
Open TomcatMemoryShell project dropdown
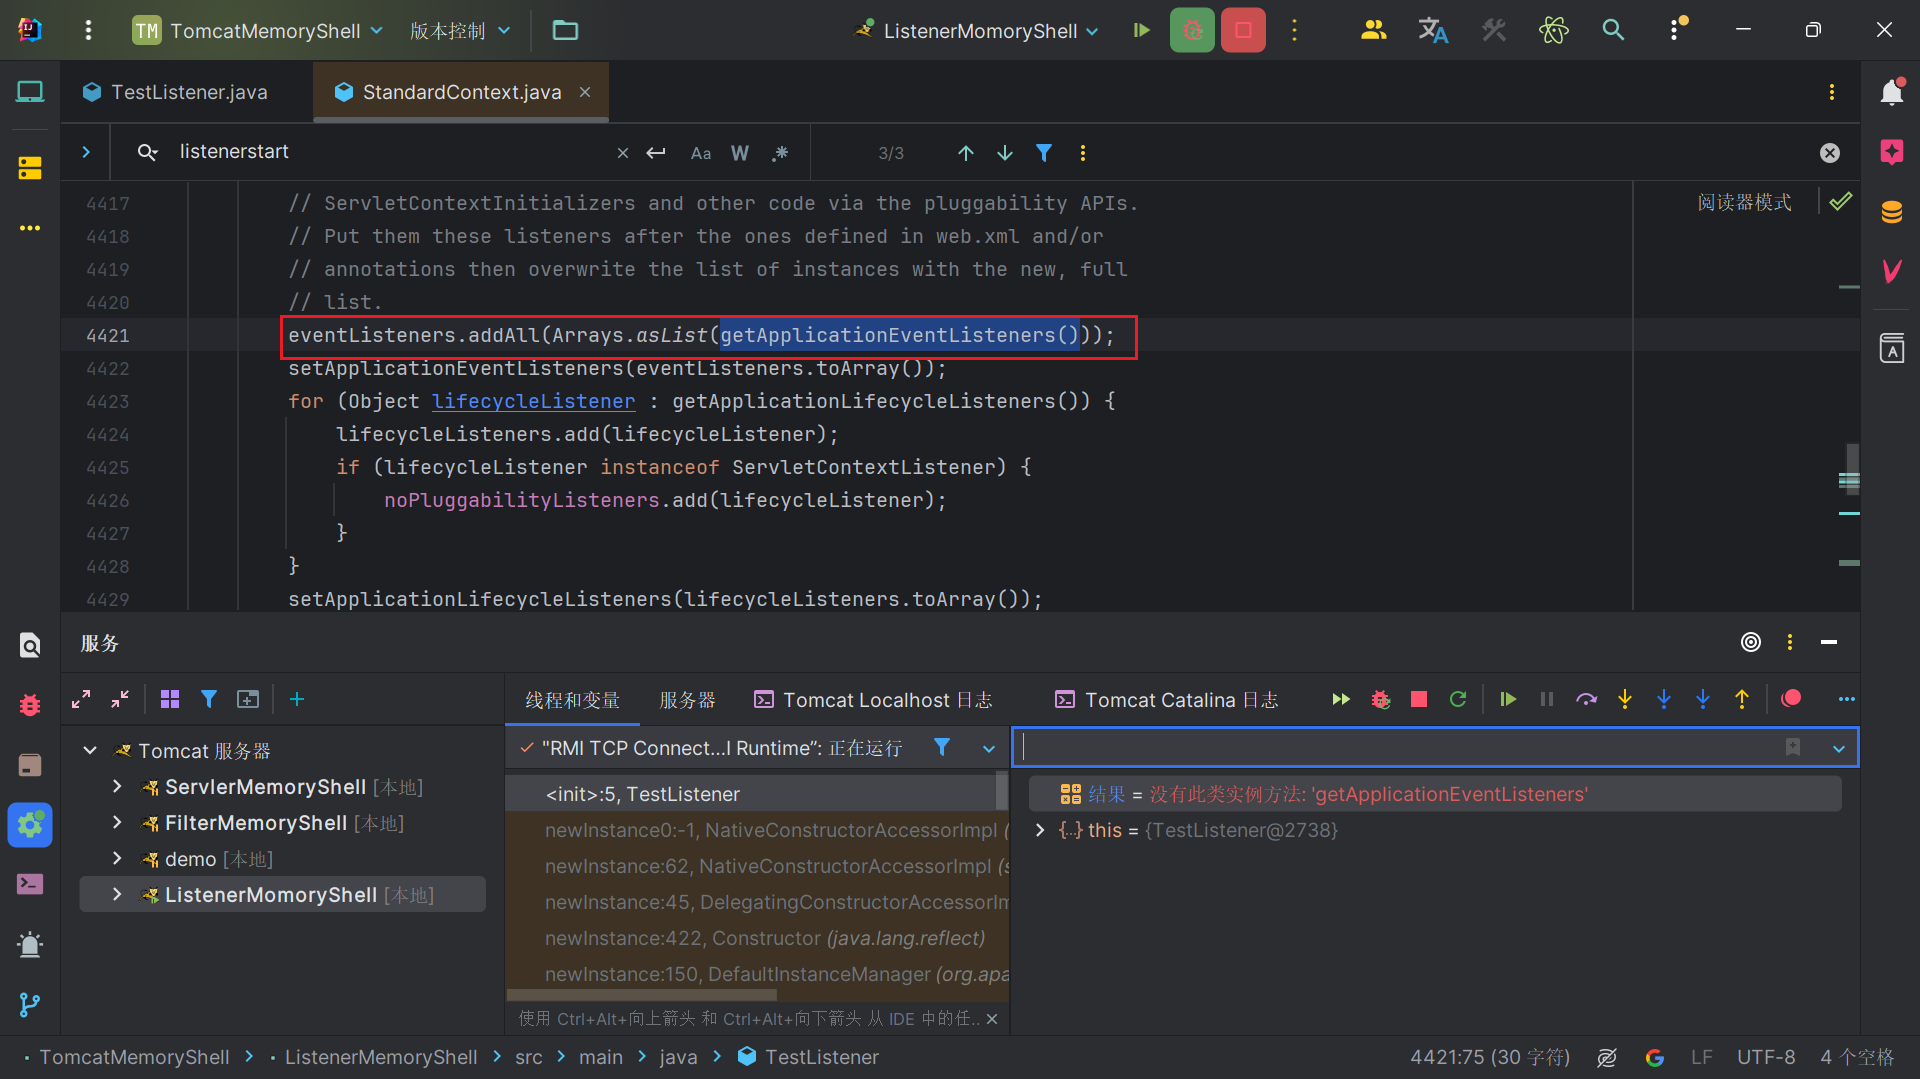click(x=259, y=30)
